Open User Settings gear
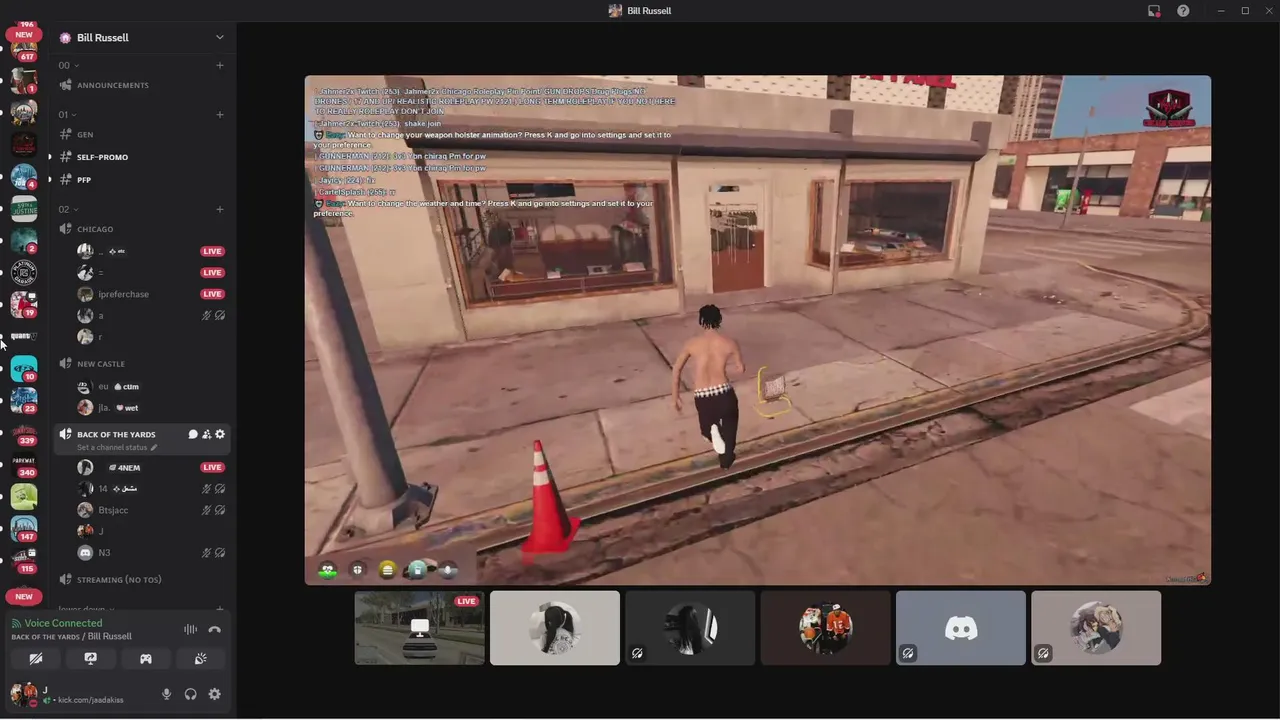The height and width of the screenshot is (720, 1280). [214, 694]
